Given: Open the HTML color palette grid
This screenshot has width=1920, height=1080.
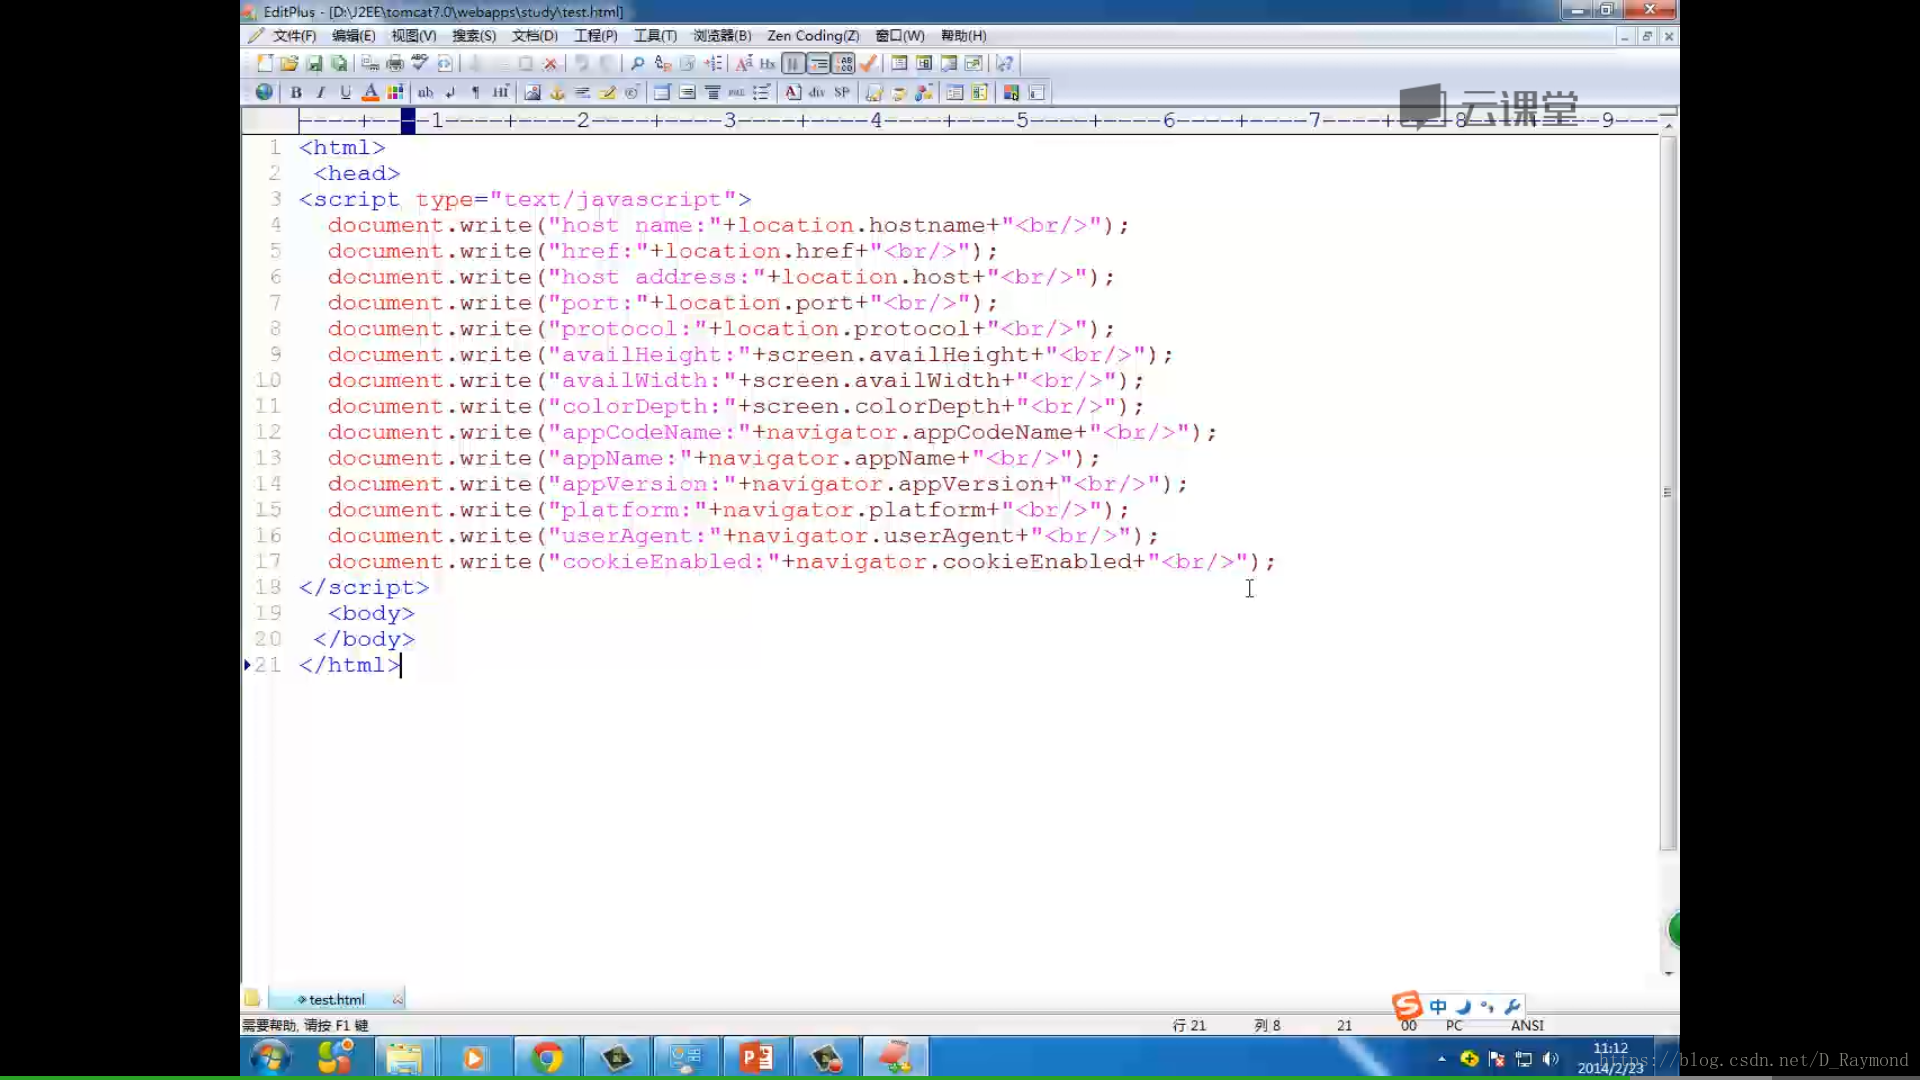Looking at the screenshot, I should [395, 92].
